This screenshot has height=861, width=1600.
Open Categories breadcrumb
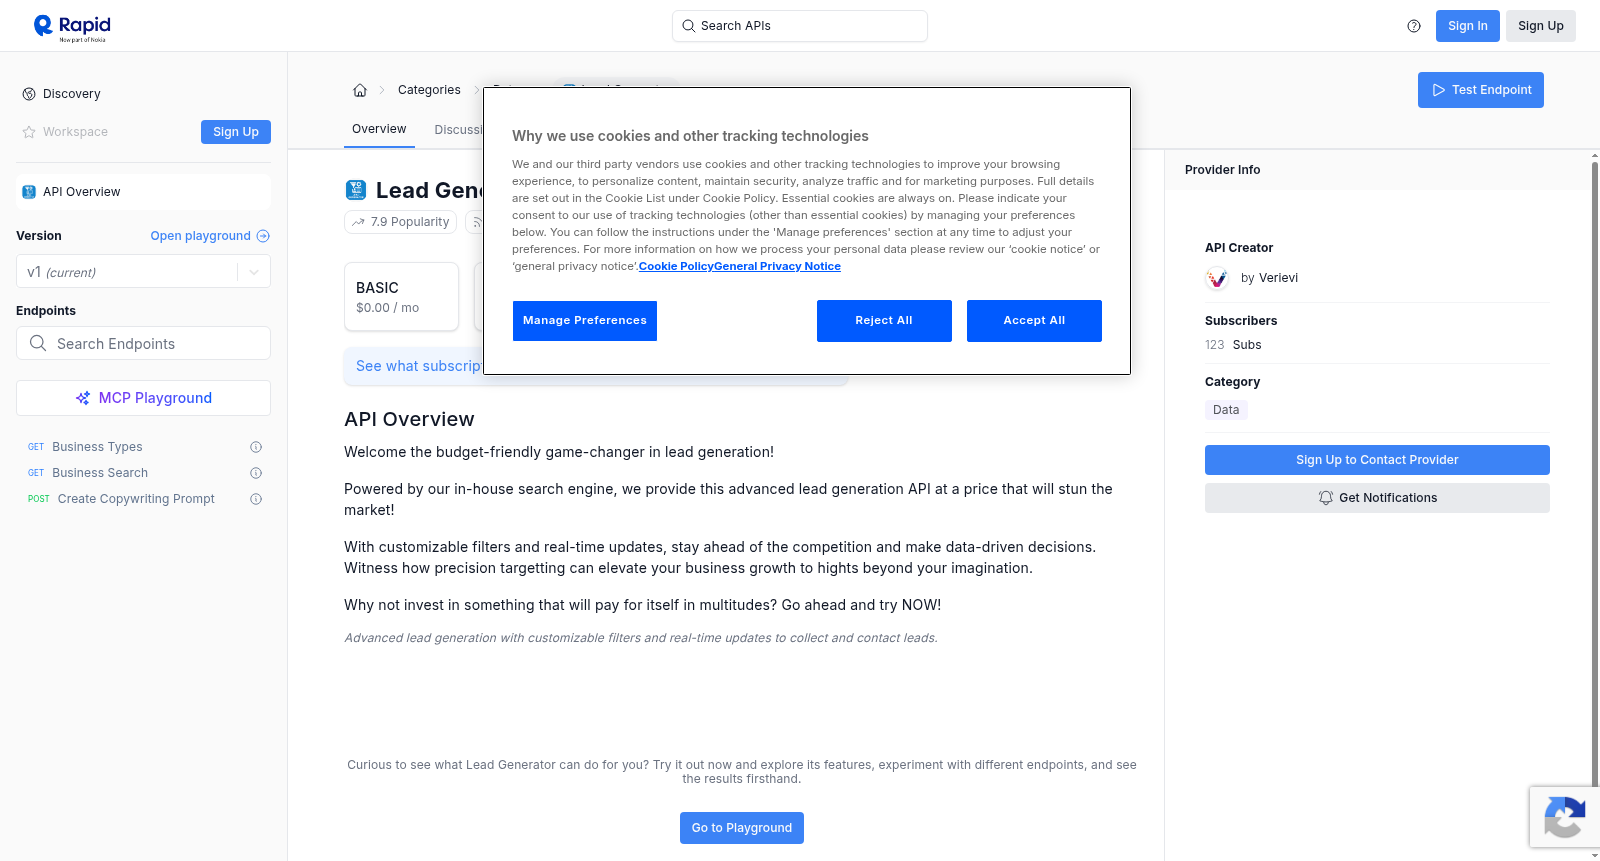tap(429, 90)
